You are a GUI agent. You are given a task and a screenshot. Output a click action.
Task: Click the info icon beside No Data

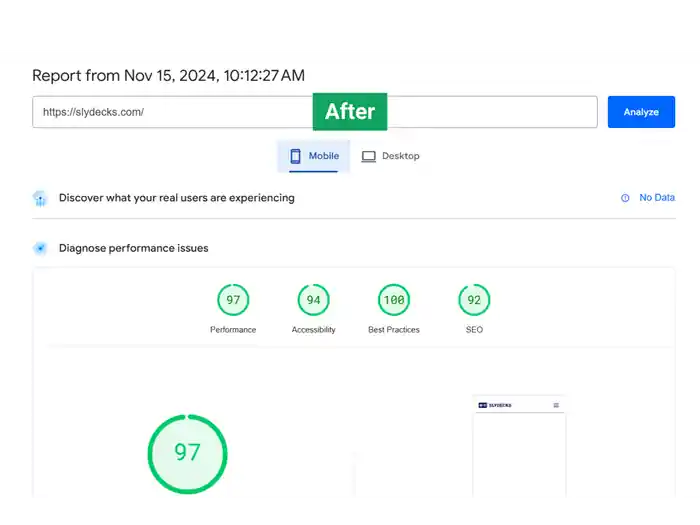(x=625, y=198)
